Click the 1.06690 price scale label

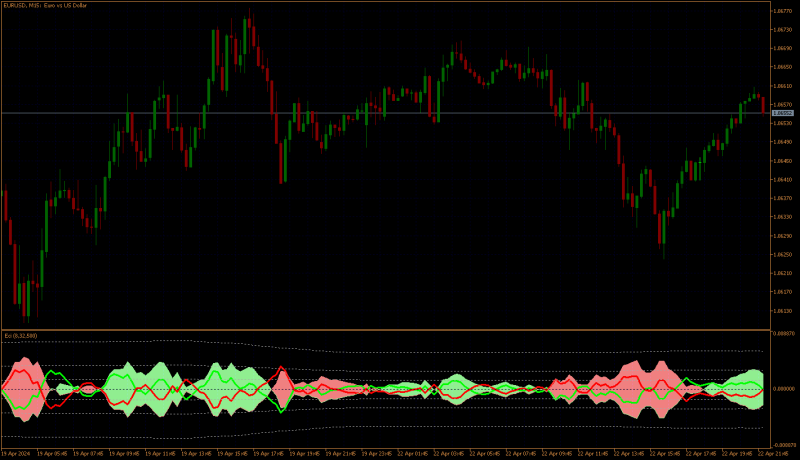[x=783, y=48]
